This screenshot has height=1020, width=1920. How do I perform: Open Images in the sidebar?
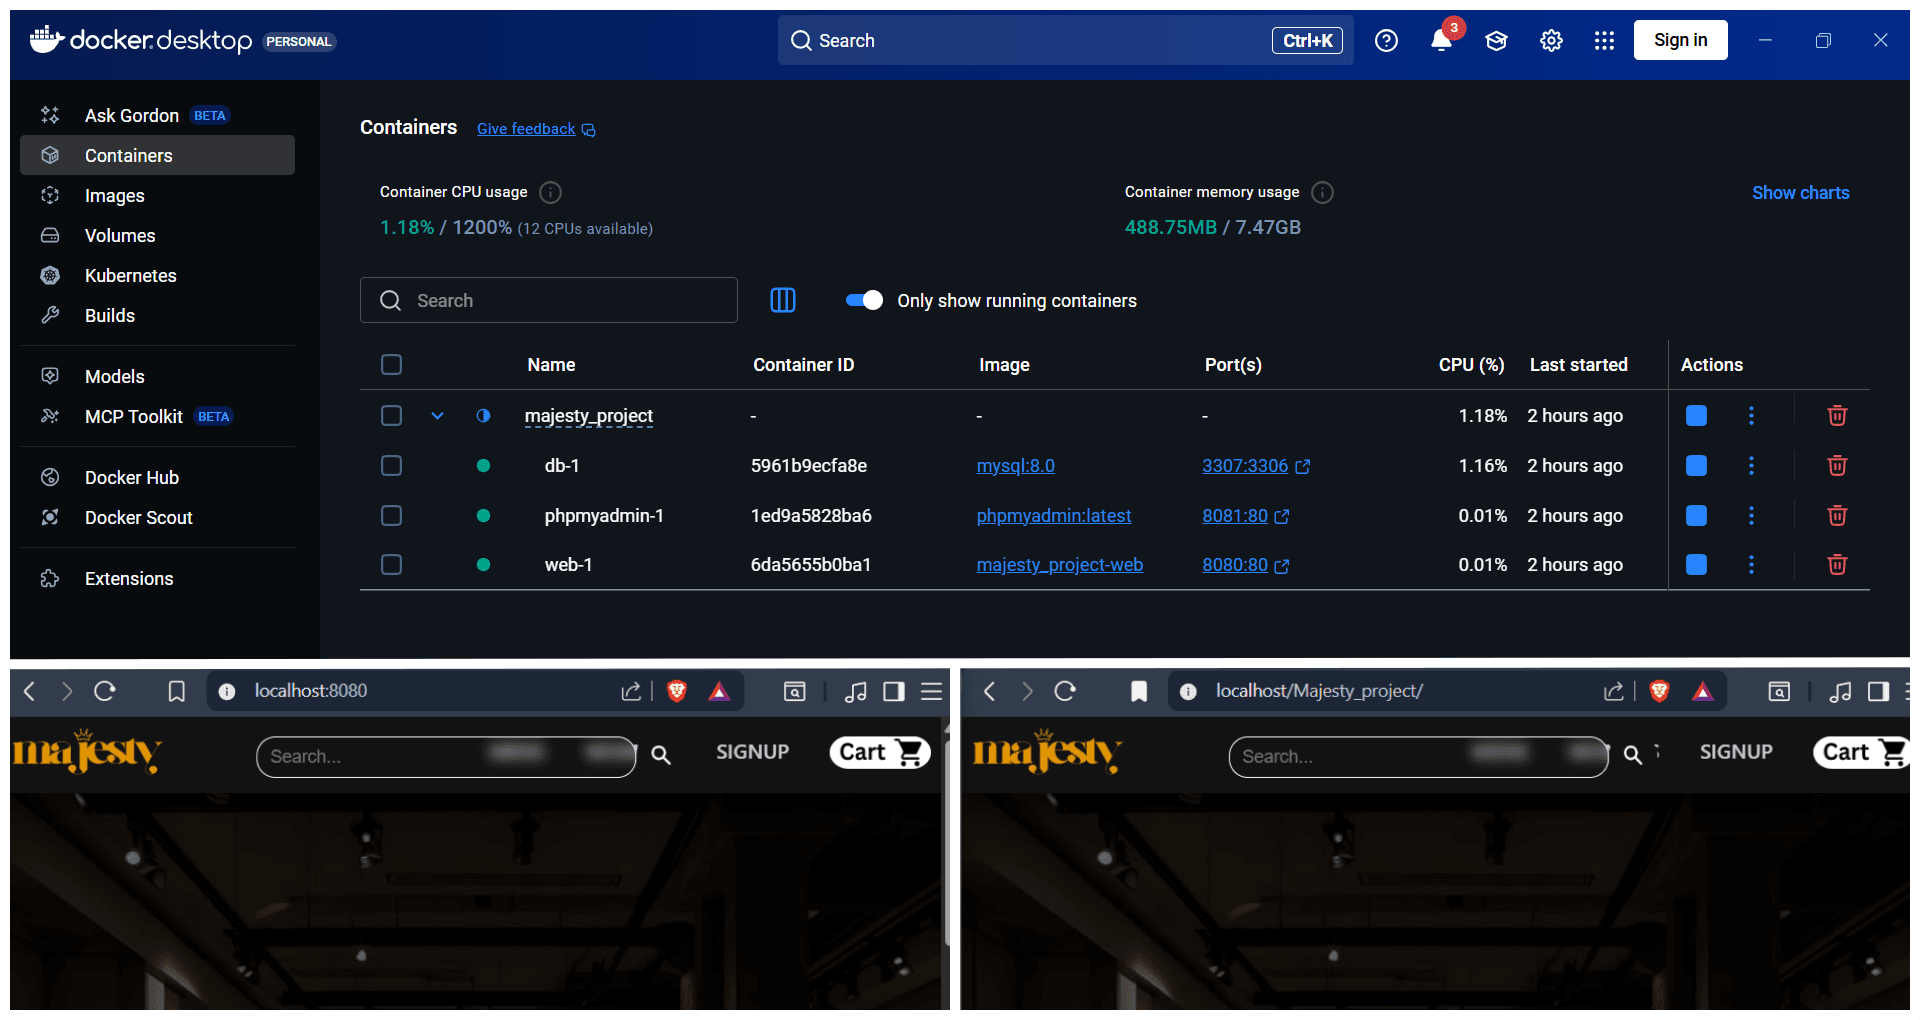point(157,196)
